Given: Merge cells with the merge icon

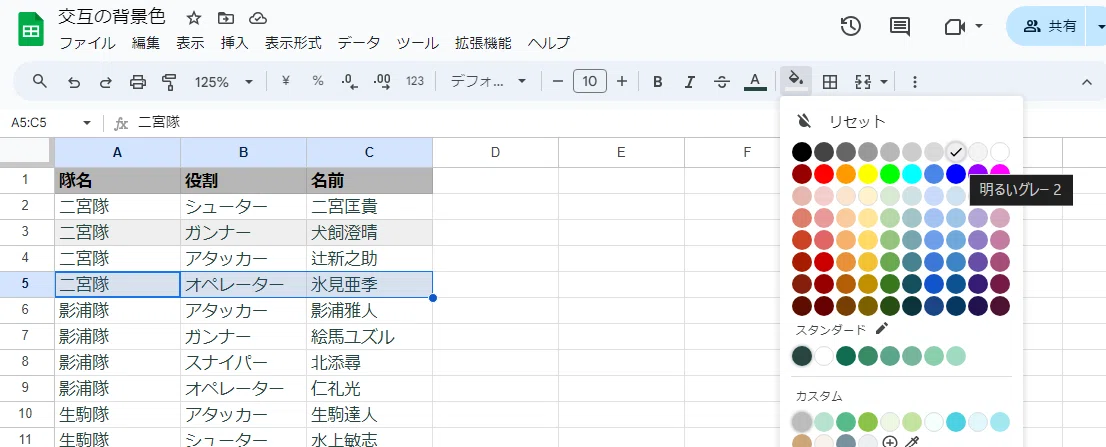Looking at the screenshot, I should (x=863, y=82).
